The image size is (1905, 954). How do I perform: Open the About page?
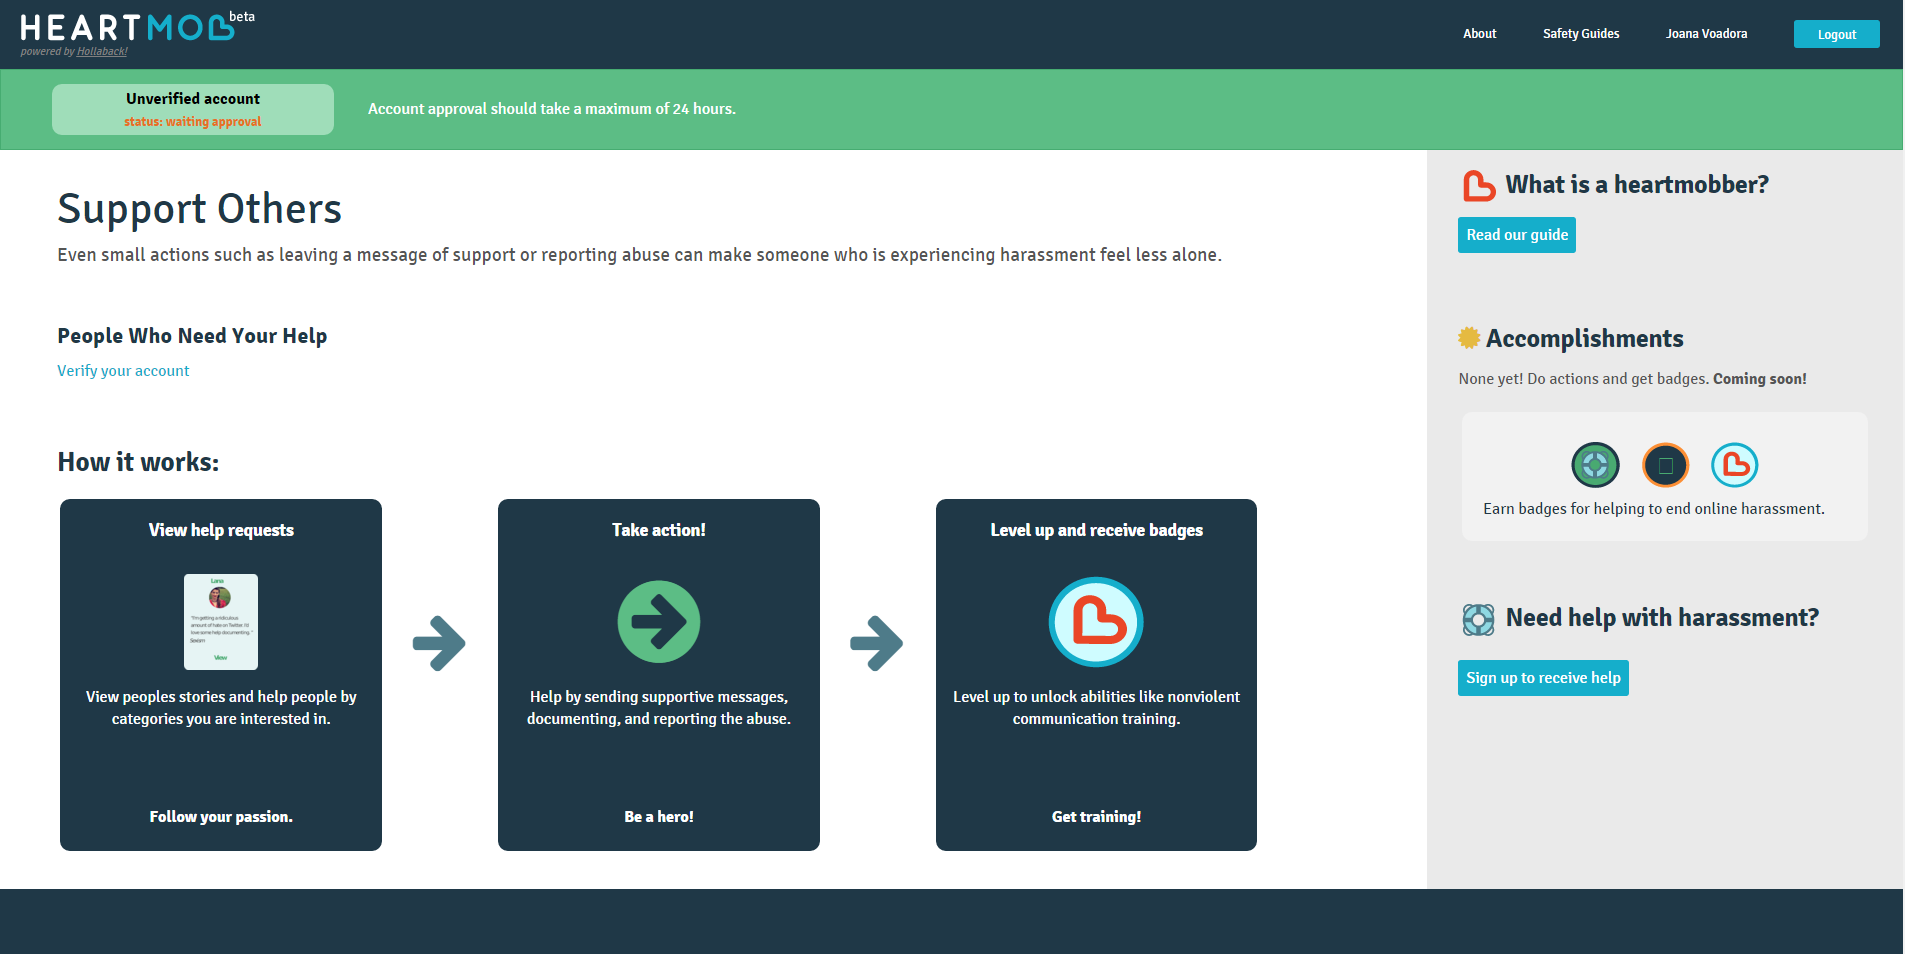[x=1480, y=34]
